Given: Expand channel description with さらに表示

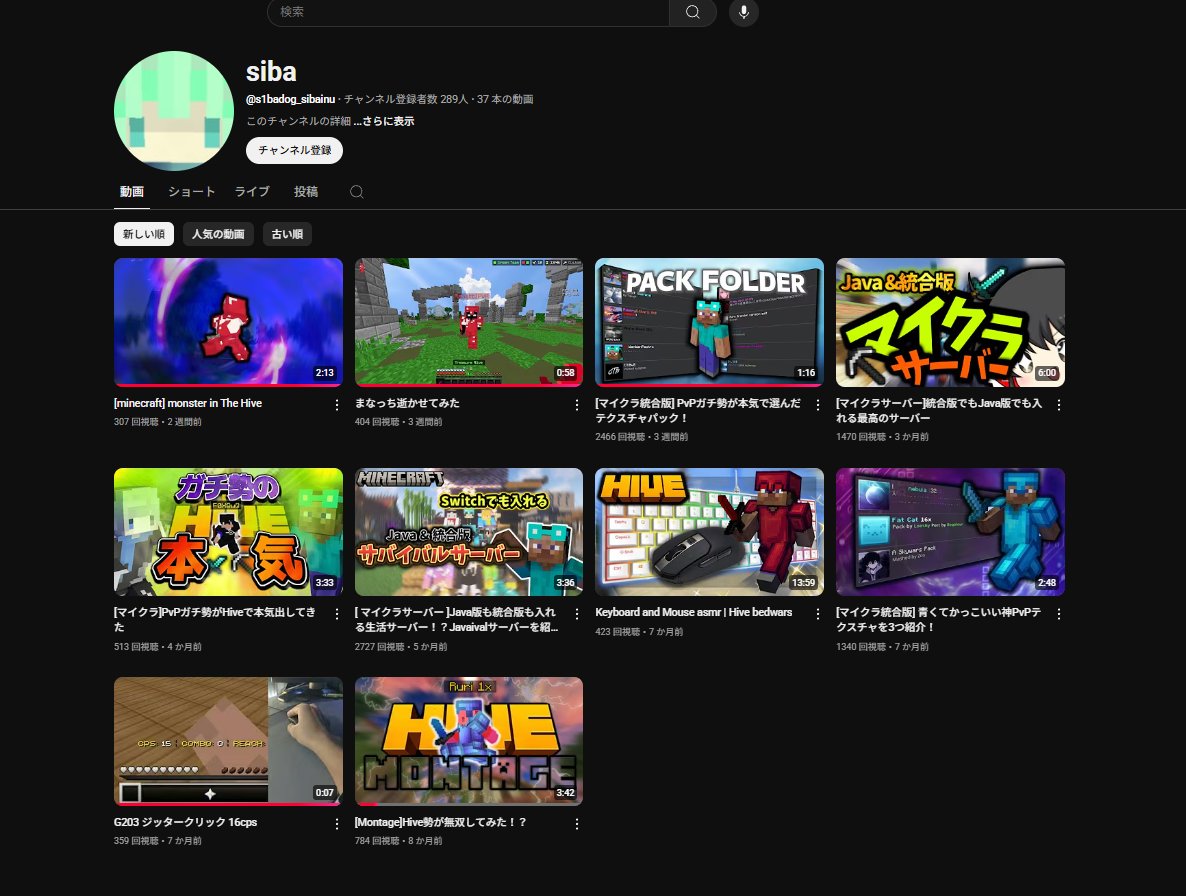Looking at the screenshot, I should pos(384,121).
